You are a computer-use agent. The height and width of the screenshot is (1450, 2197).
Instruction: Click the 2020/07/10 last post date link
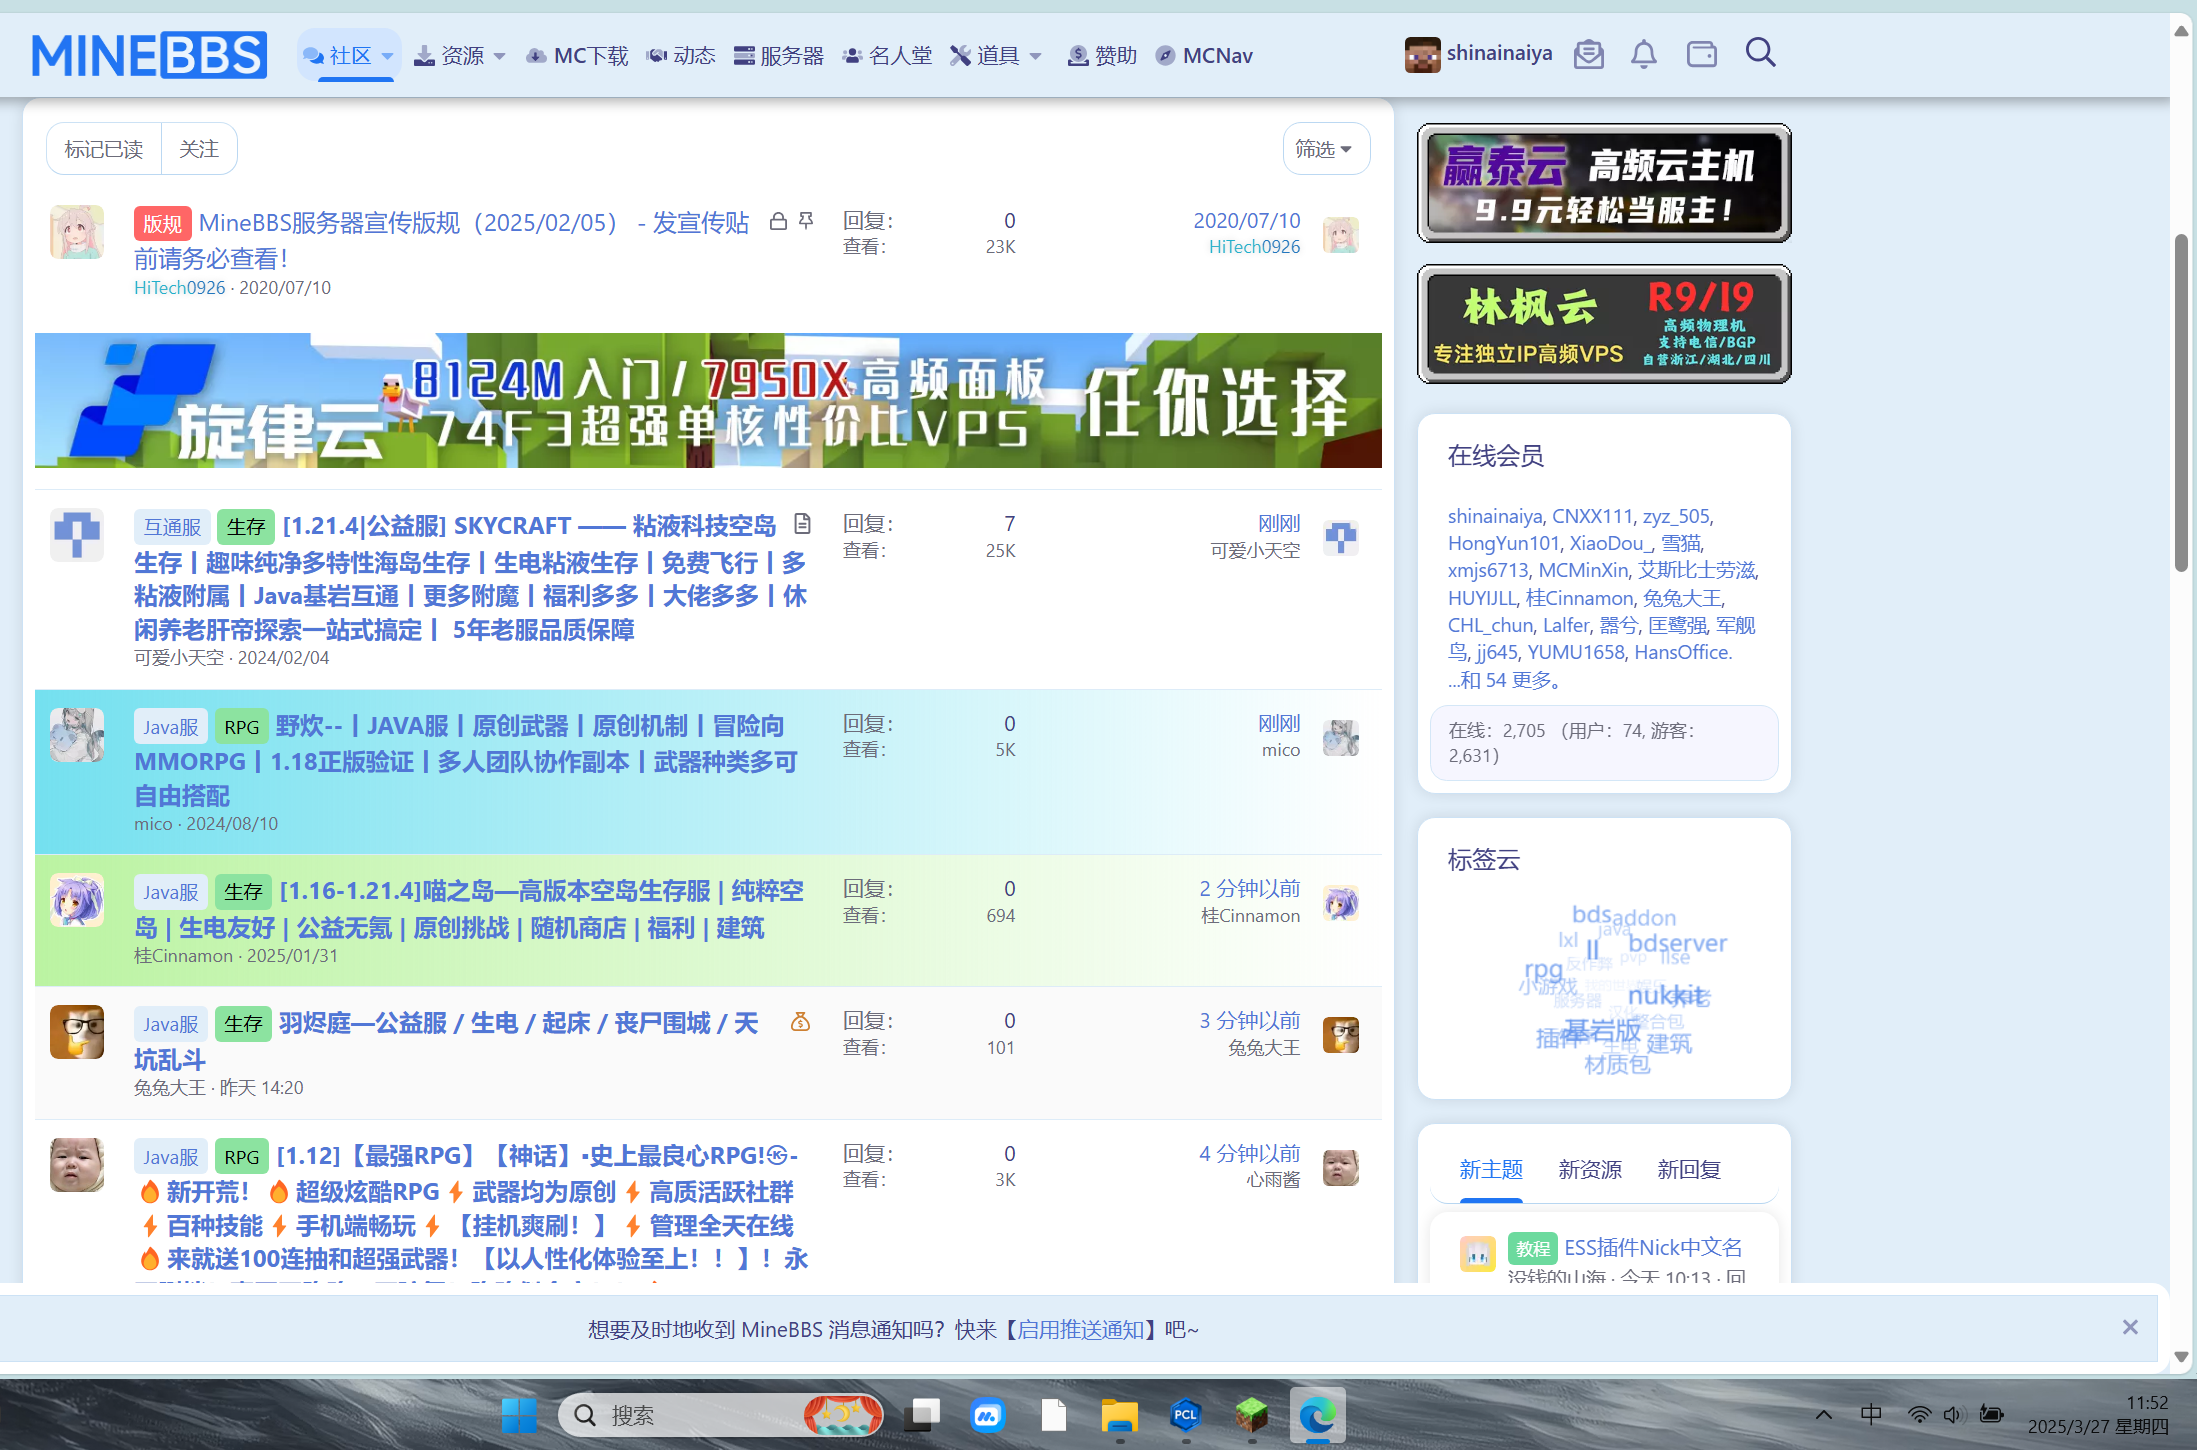1246,221
